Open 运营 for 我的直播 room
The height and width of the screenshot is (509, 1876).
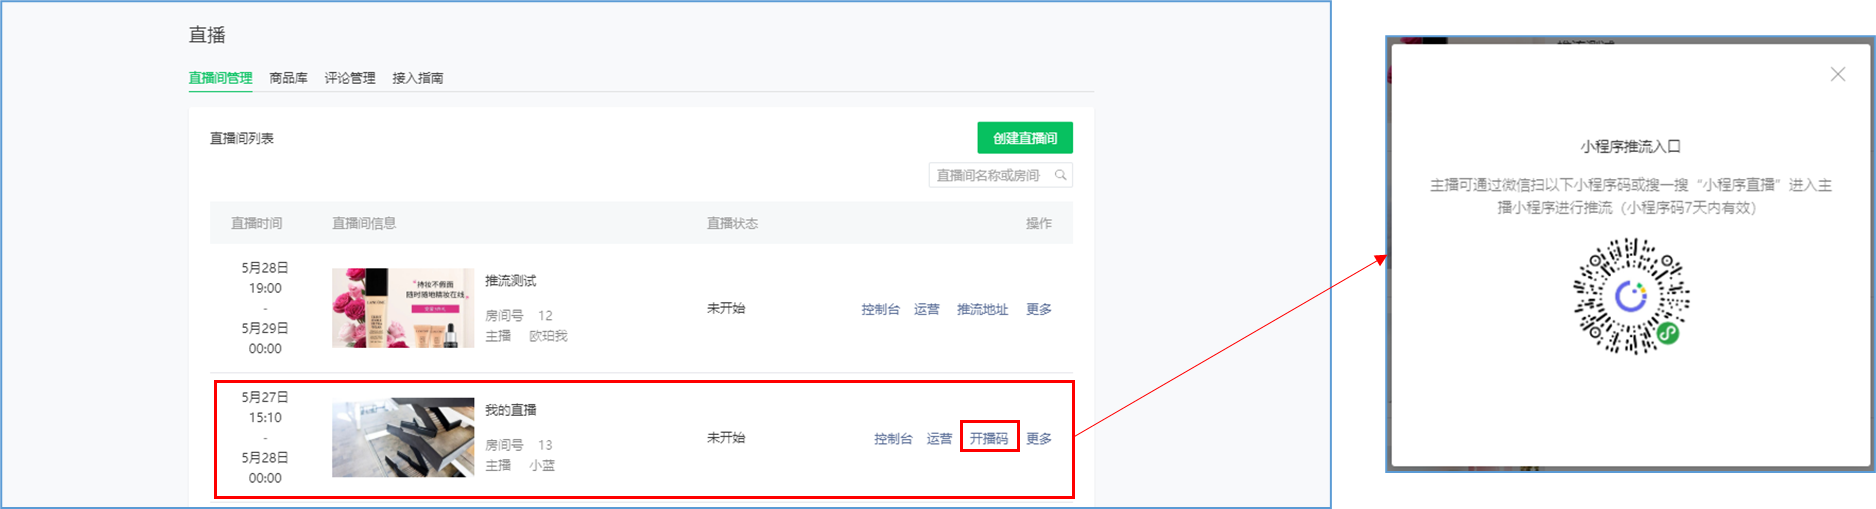pos(939,438)
